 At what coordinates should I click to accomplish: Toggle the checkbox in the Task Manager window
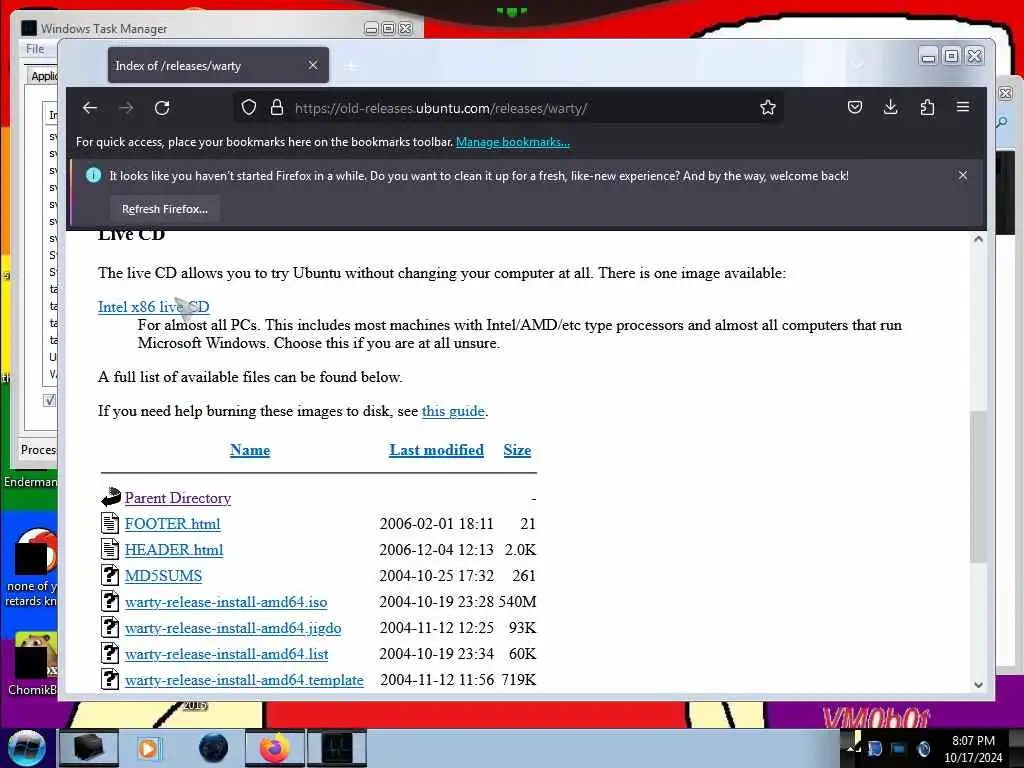(50, 400)
